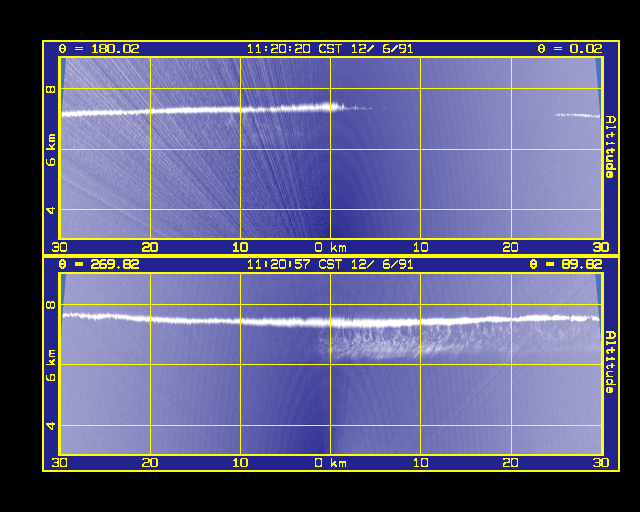Click the 0 km range label, top panel
Viewport: 640px width, 512px height.
[x=331, y=247]
